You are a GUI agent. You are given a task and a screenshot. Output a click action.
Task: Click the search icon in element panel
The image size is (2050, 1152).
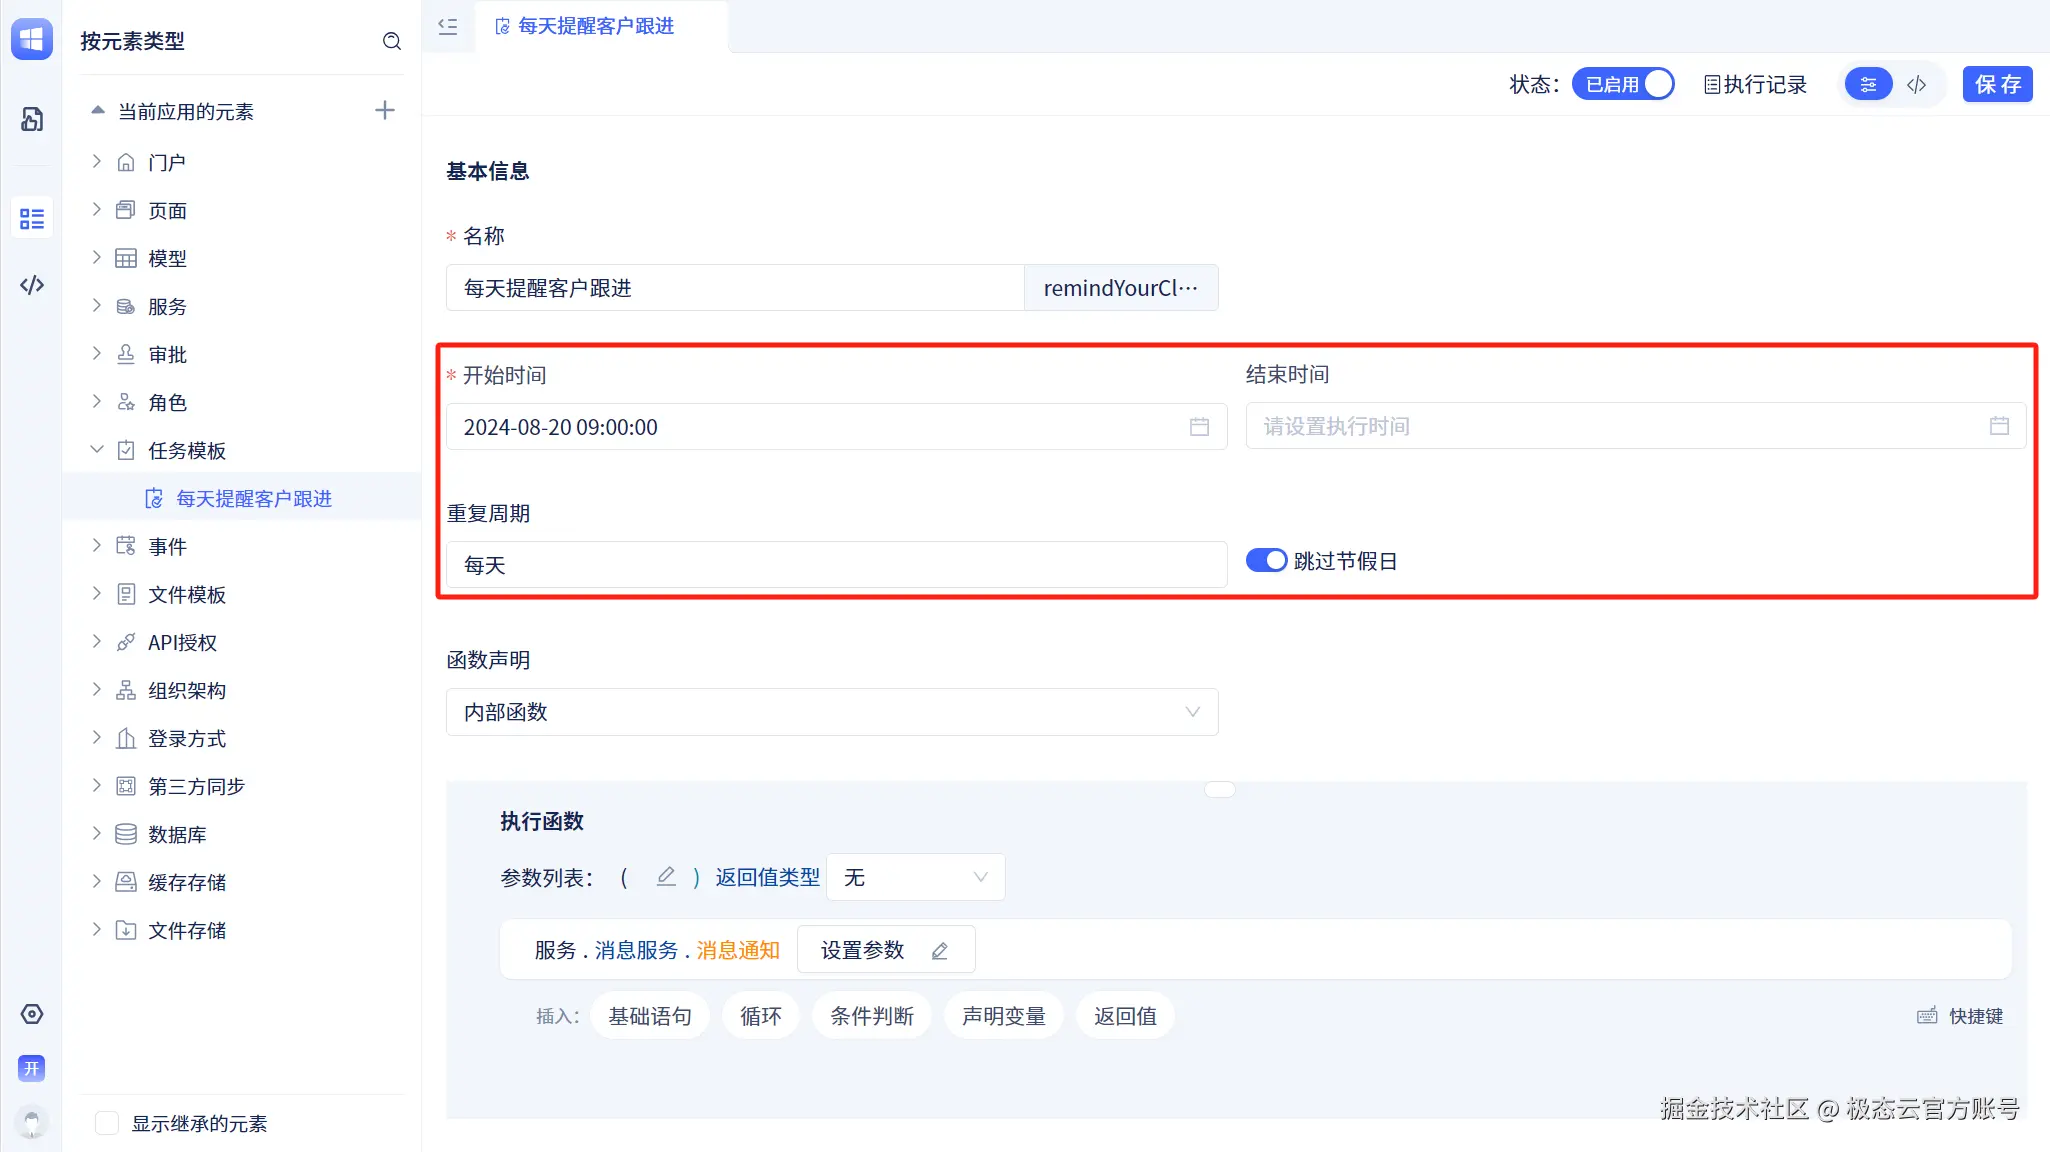392,41
